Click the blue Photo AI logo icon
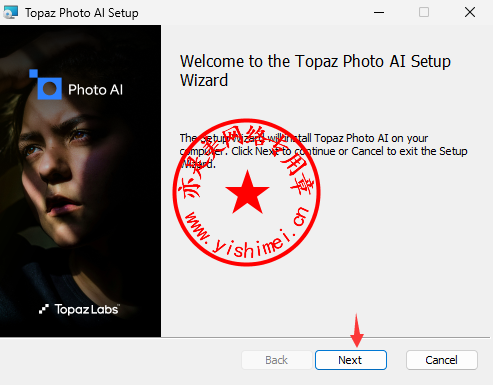The image size is (493, 385). click(x=46, y=84)
